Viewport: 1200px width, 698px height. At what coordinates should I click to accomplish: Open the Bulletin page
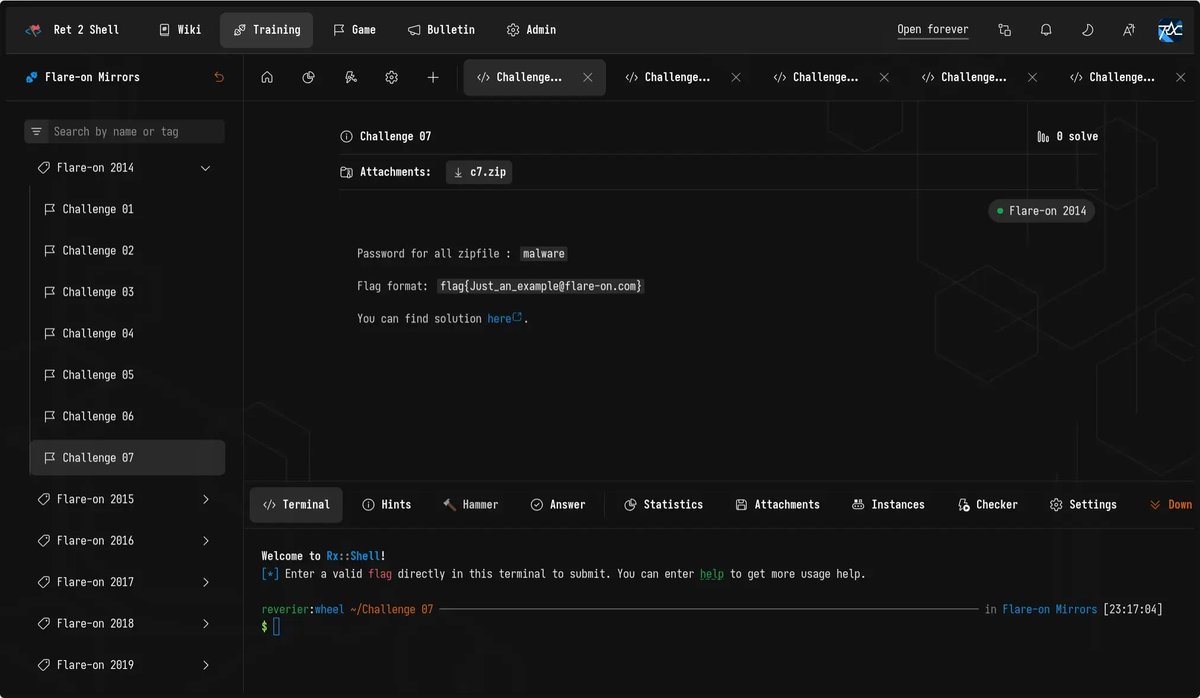[441, 30]
